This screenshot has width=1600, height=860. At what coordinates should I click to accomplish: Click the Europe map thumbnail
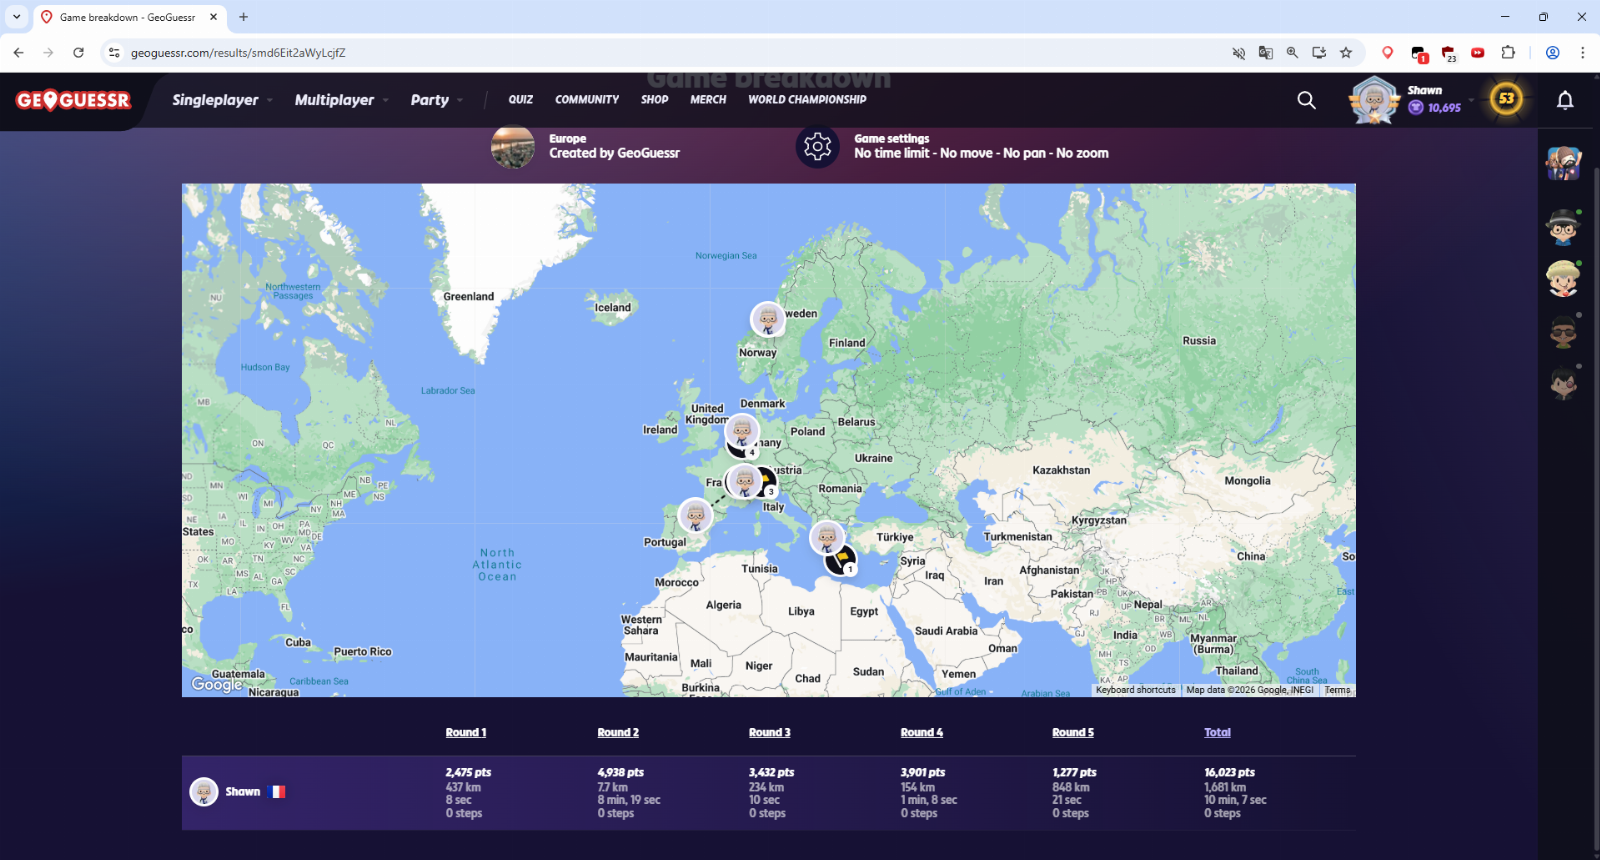point(513,147)
